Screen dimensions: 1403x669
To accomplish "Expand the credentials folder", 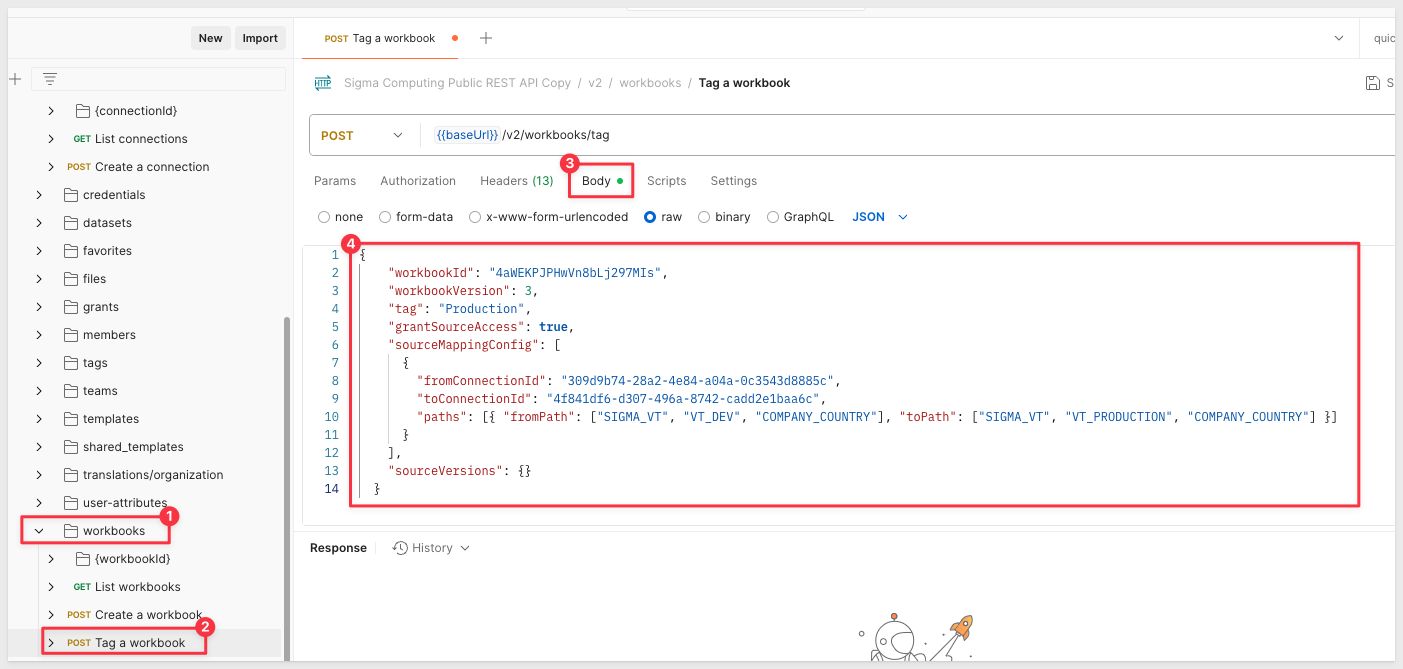I will pos(39,195).
